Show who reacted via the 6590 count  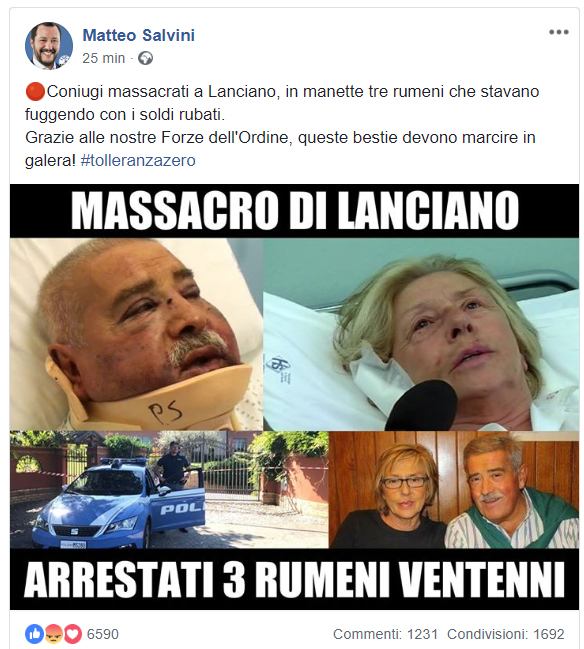click(103, 634)
